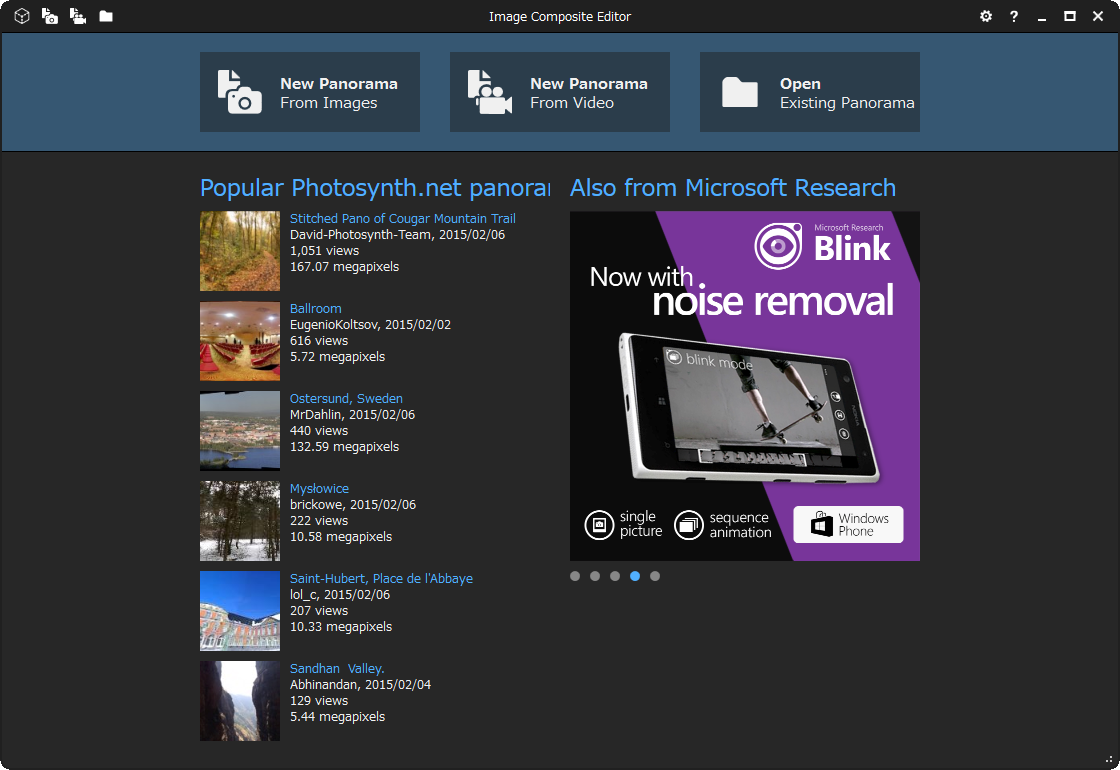1120x770 pixels.
Task: Click the Open folder icon in the toolbar
Action: coord(104,16)
